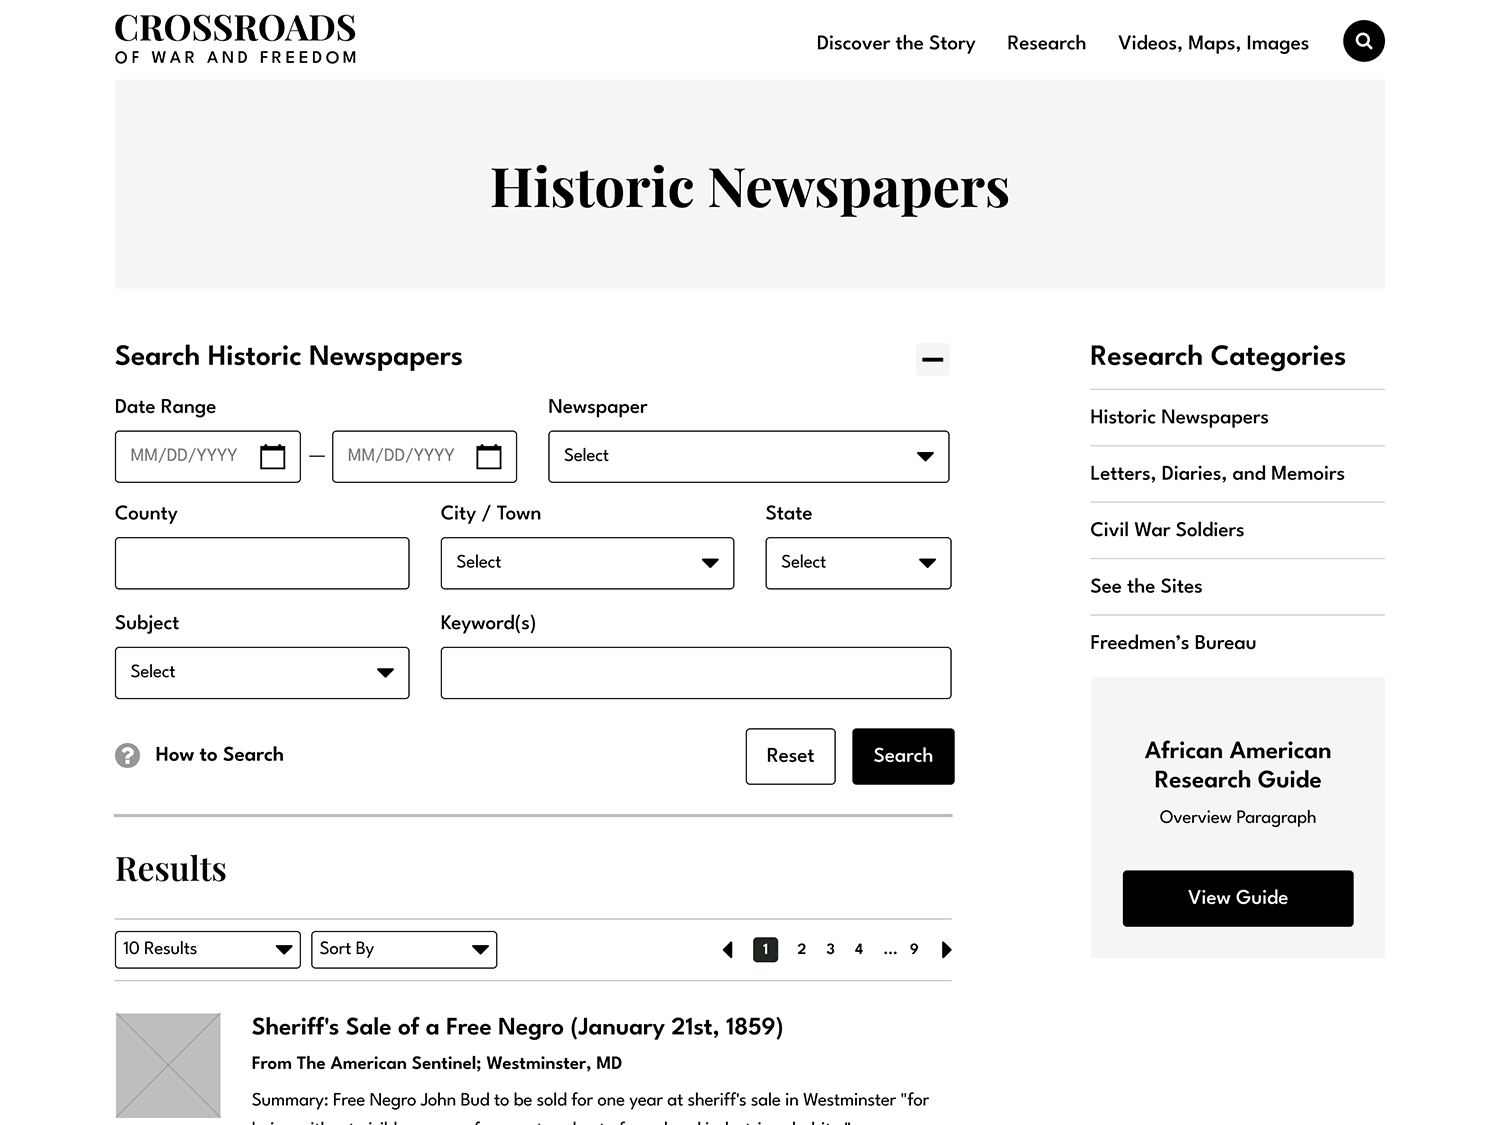
Task: Click the Sheriff's Sale result thumbnail
Action: 168,1065
